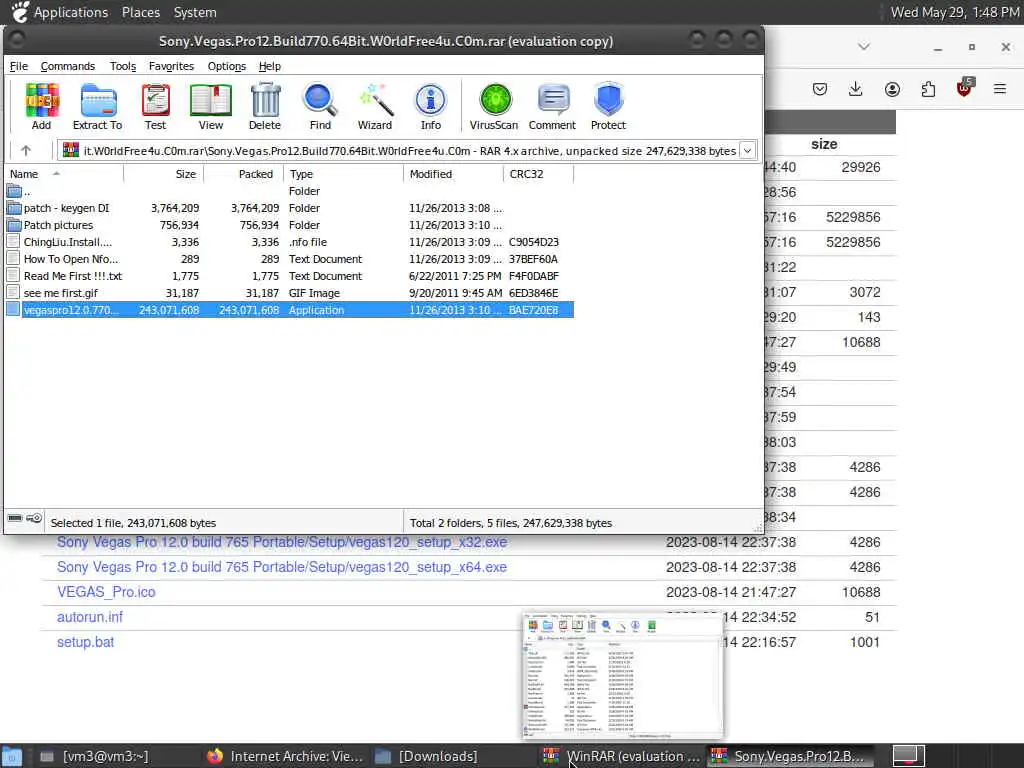Image resolution: width=1024 pixels, height=768 pixels.
Task: Click the uBlock shield extension icon
Action: pos(965,88)
